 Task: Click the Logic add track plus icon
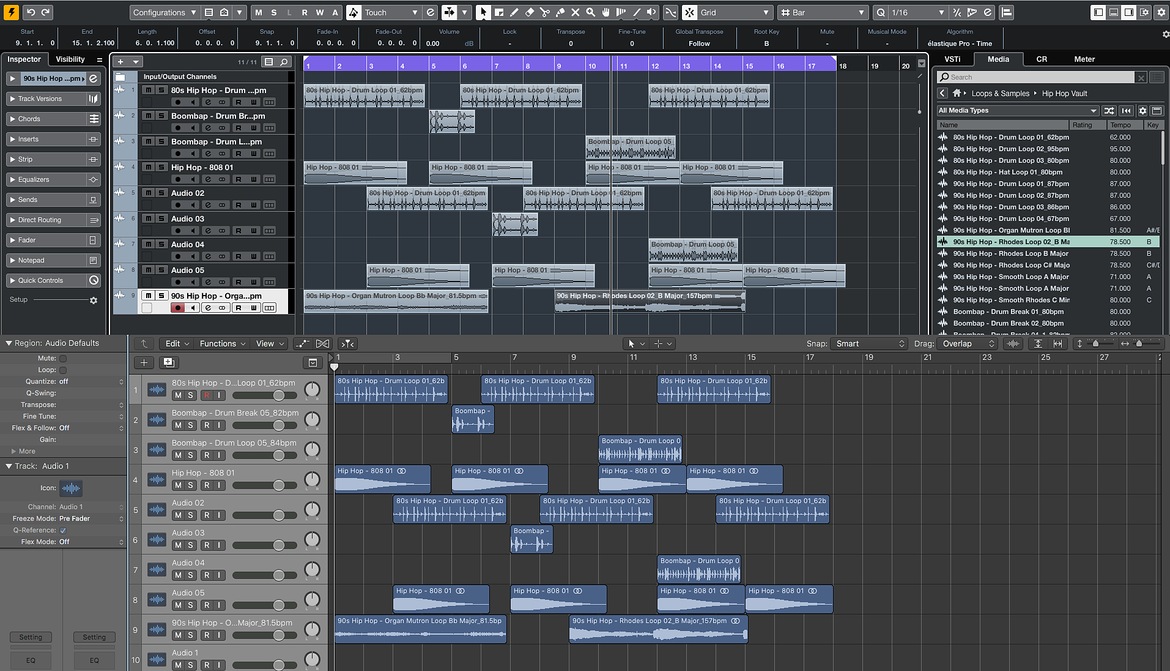pos(144,363)
